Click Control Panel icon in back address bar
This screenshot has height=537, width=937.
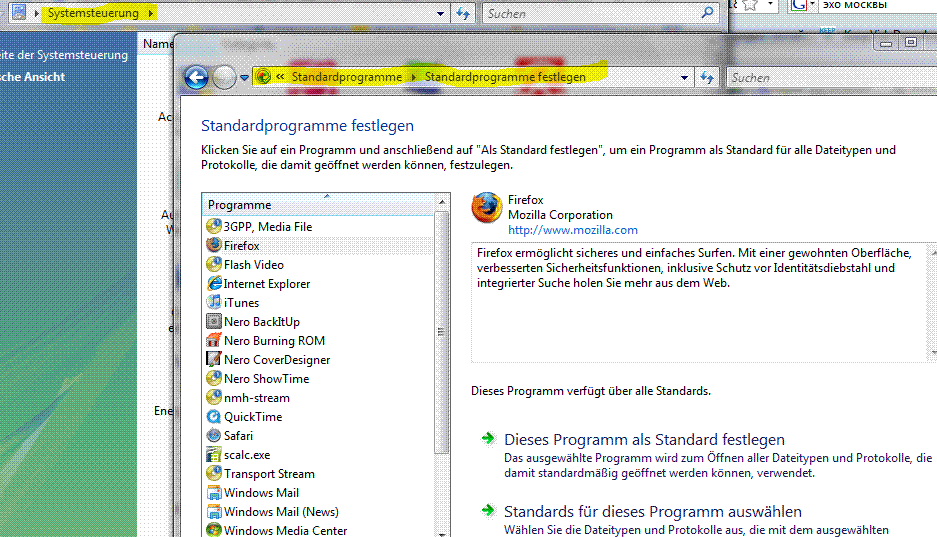click(19, 12)
